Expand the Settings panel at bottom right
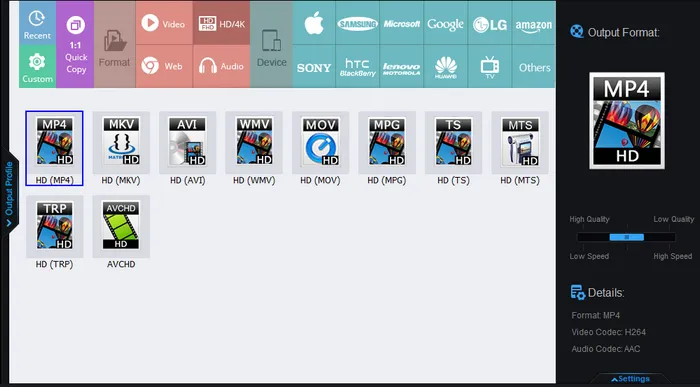 (631, 379)
